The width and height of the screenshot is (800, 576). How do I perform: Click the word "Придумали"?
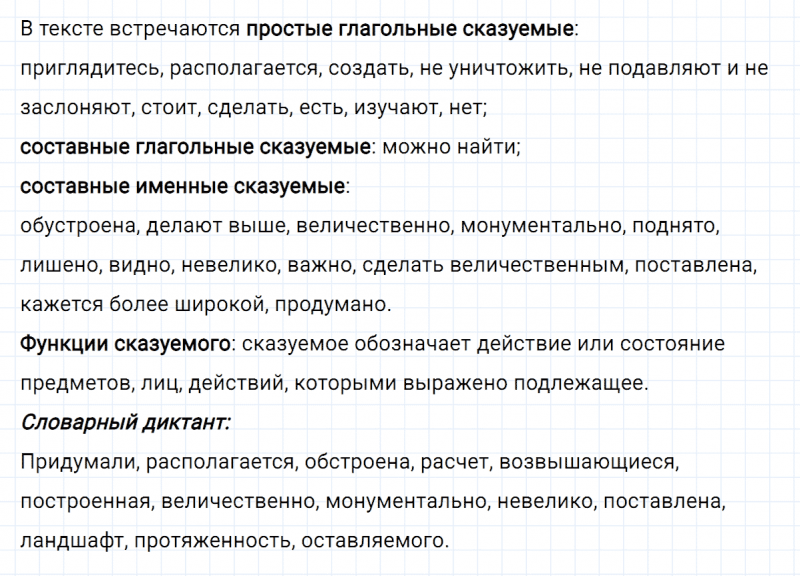[x=80, y=462]
